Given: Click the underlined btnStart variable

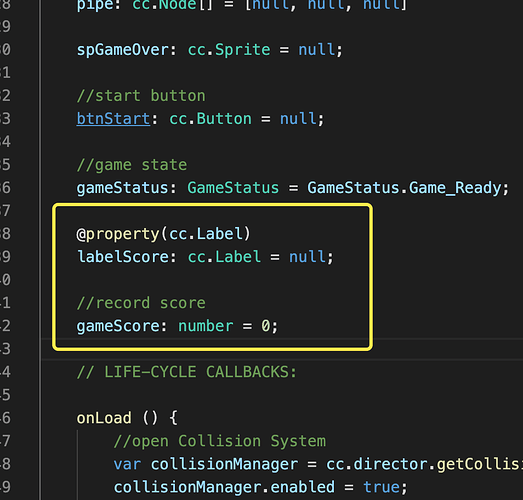Looking at the screenshot, I should pos(113,119).
